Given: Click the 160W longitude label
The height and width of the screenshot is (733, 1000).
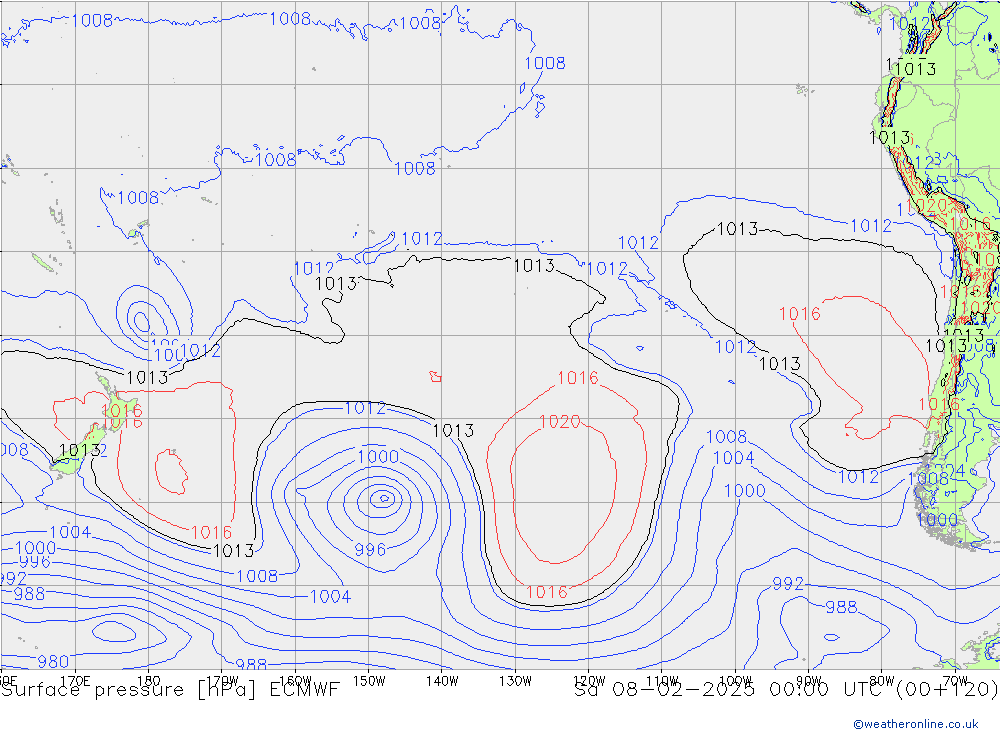Looking at the screenshot, I should tap(295, 681).
